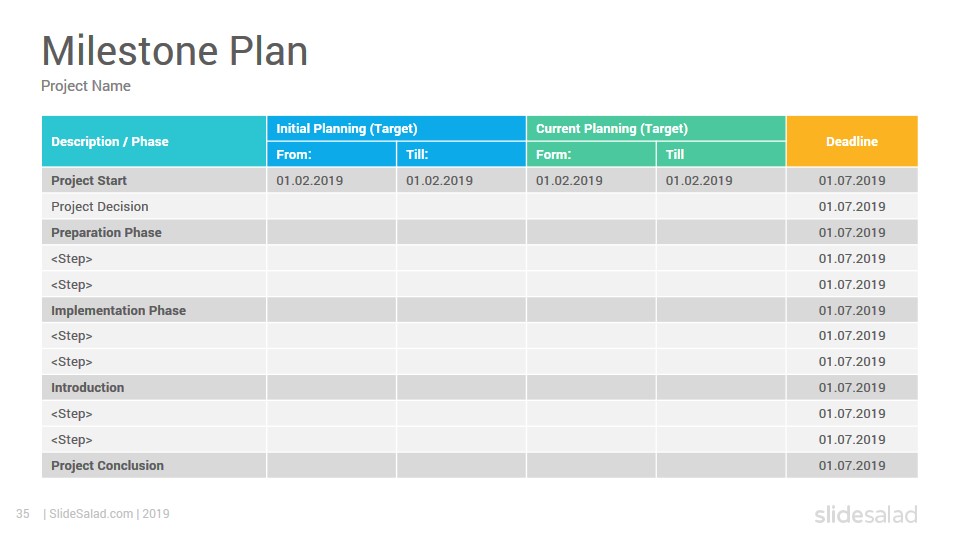Click the Preparation Phase row label

tap(107, 233)
